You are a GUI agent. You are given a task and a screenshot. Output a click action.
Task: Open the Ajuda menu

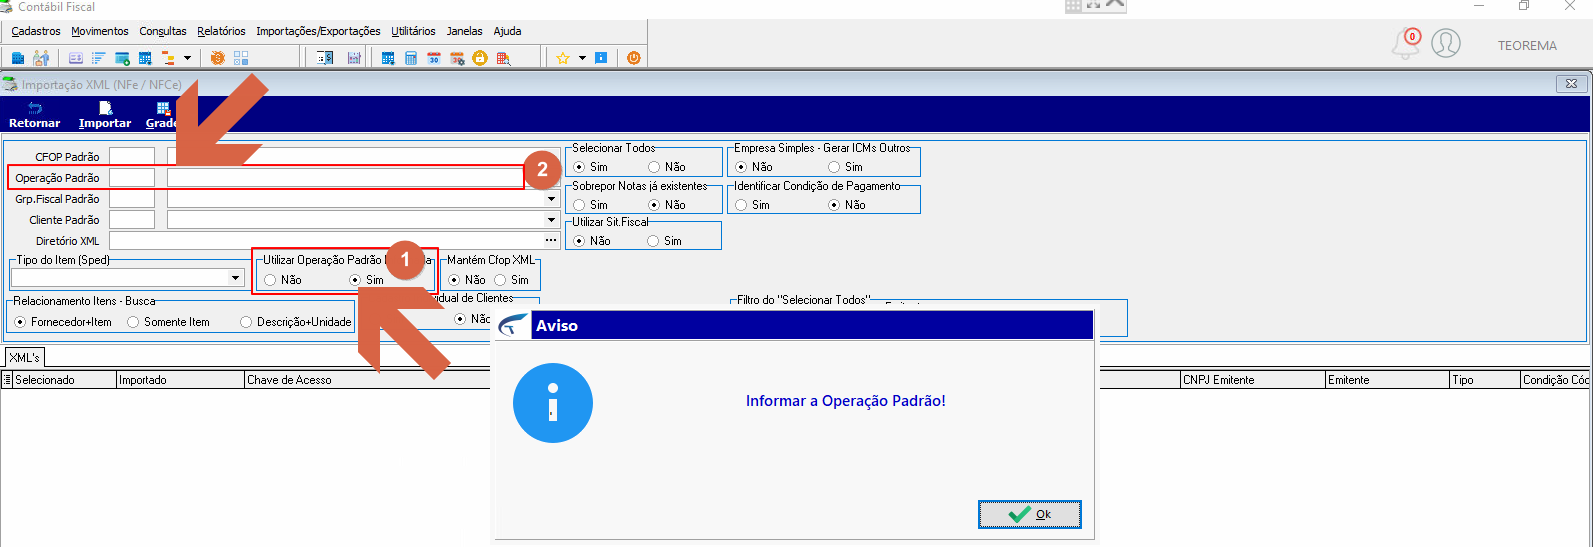tap(507, 31)
